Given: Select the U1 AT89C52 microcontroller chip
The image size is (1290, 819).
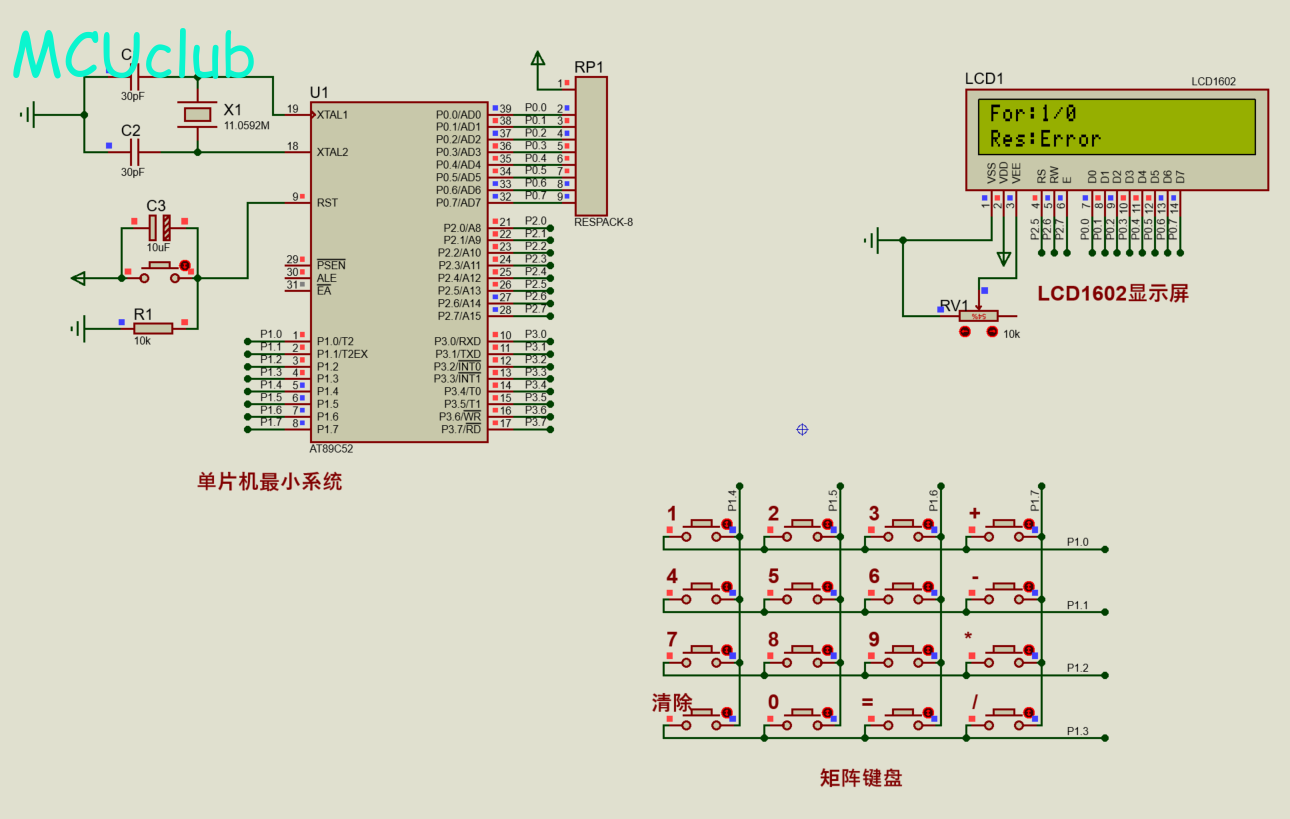Looking at the screenshot, I should pos(399,271).
